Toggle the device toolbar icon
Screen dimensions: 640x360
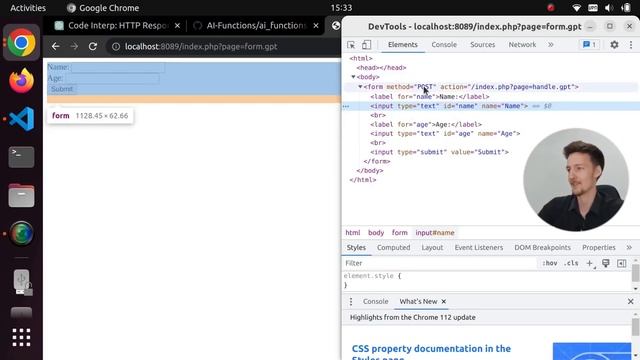click(367, 44)
